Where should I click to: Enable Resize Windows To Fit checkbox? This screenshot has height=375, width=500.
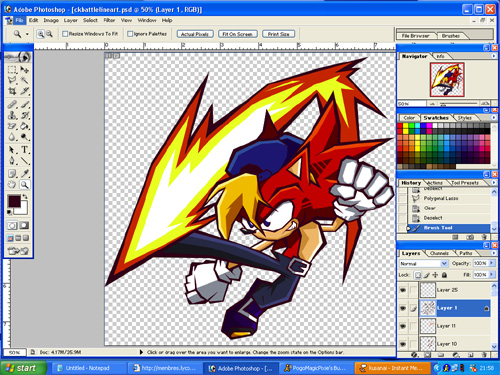click(65, 34)
